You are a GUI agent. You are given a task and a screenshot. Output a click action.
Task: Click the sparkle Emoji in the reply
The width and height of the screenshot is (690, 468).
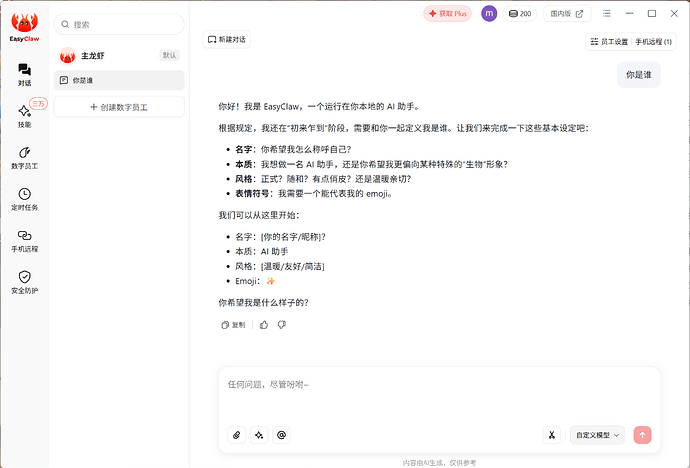(271, 281)
